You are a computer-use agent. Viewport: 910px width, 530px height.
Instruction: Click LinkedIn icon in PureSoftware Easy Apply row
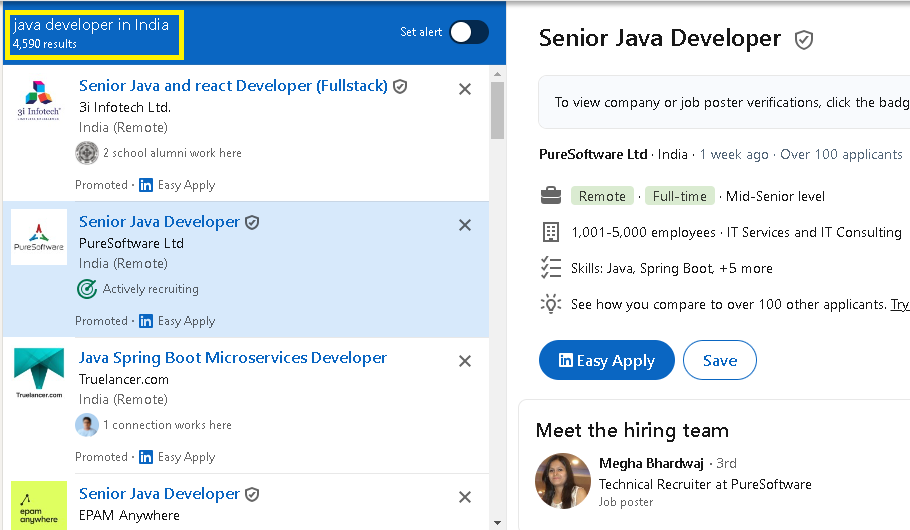pos(146,321)
